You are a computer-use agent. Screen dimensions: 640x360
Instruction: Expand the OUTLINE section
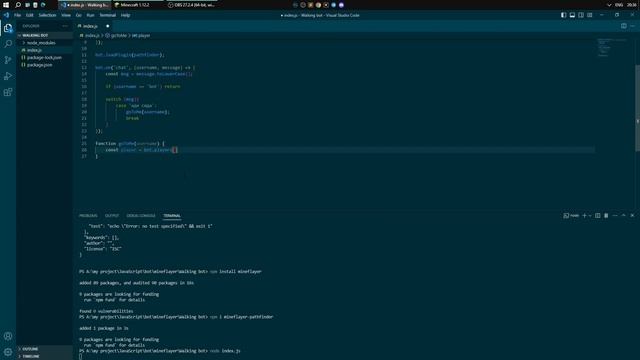[44, 349]
